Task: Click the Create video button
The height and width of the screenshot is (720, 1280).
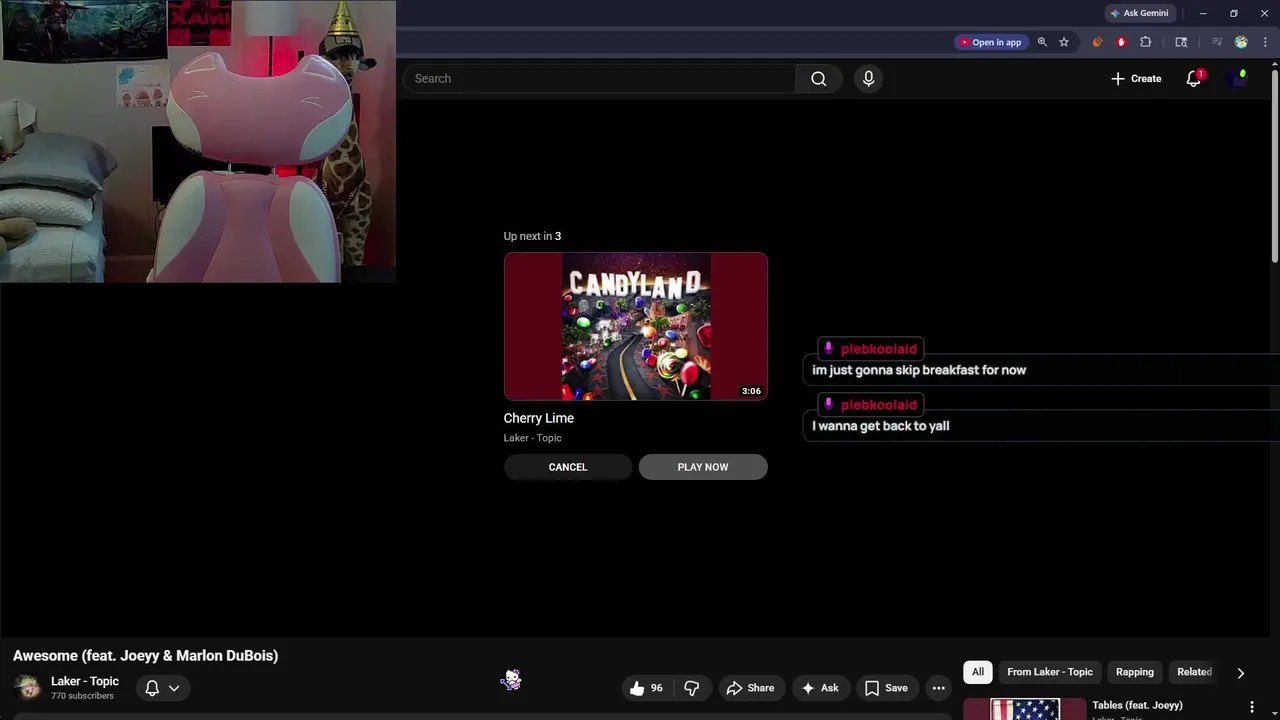Action: 1136,78
